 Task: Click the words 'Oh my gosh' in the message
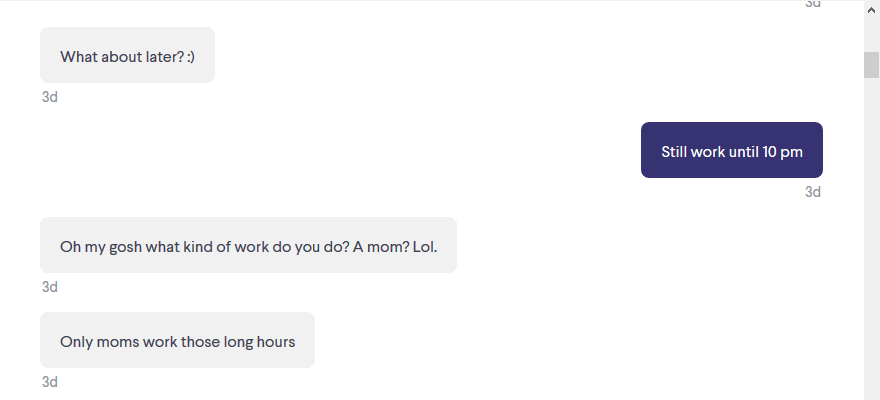[x=101, y=247]
